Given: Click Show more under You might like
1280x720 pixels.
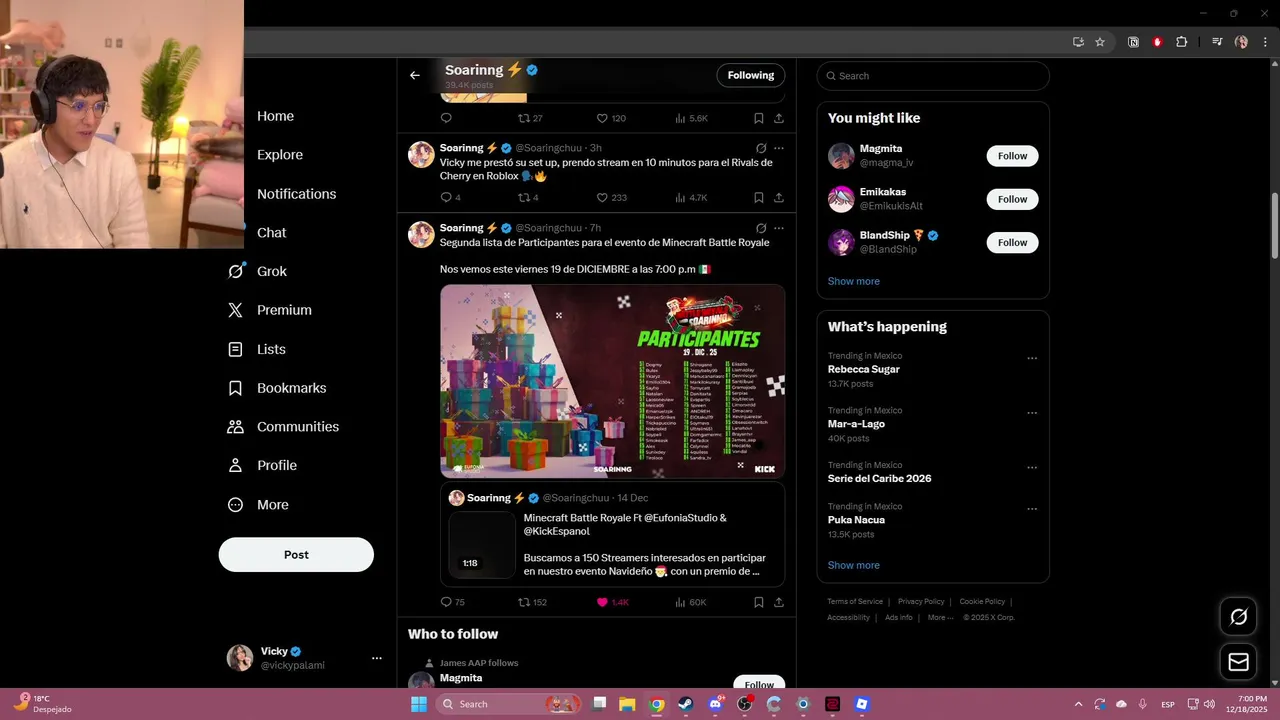Looking at the screenshot, I should [x=854, y=281].
